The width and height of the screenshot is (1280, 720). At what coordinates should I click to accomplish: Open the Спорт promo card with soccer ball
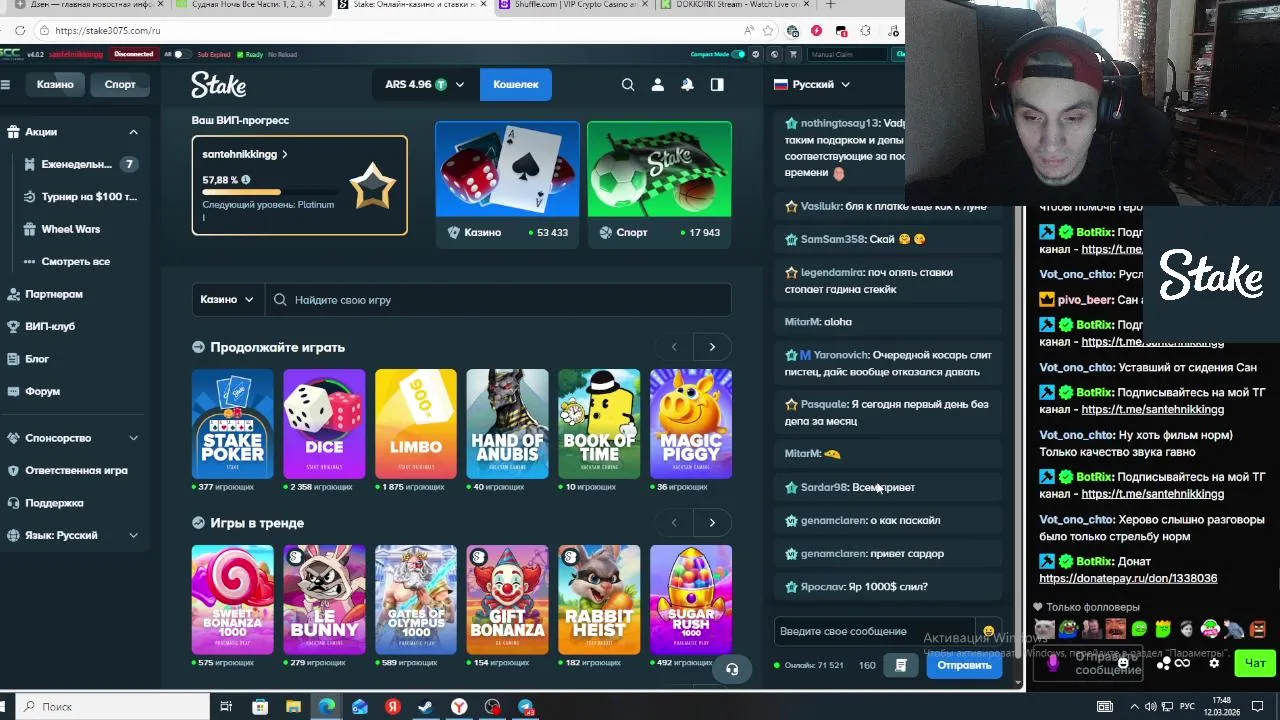tap(659, 185)
